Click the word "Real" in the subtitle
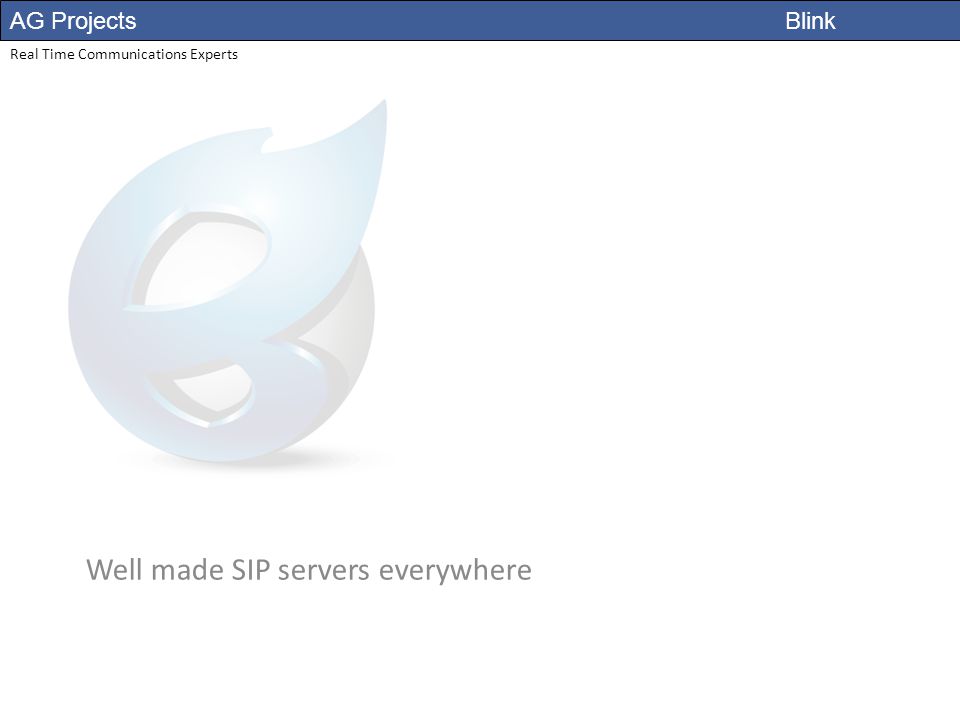This screenshot has width=960, height=720. coord(24,54)
